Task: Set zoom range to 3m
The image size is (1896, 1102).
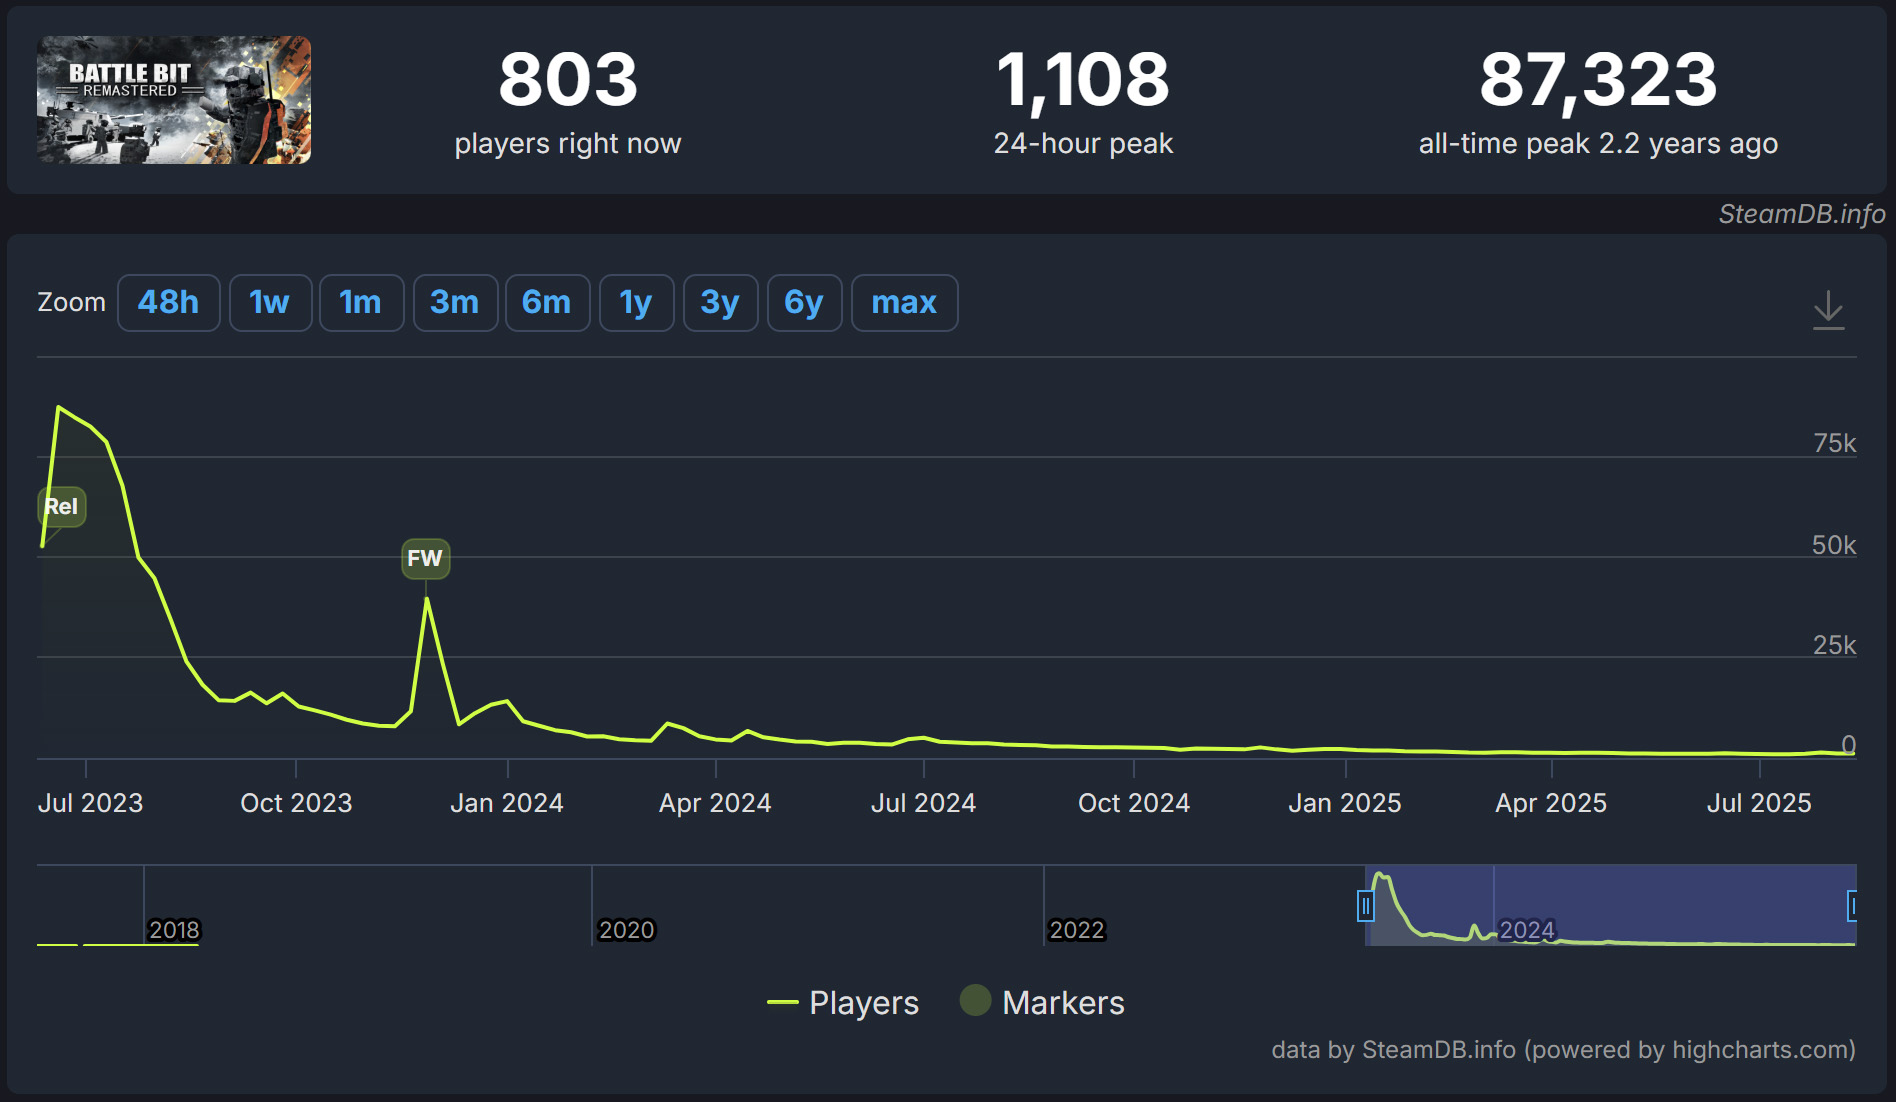Action: point(455,302)
